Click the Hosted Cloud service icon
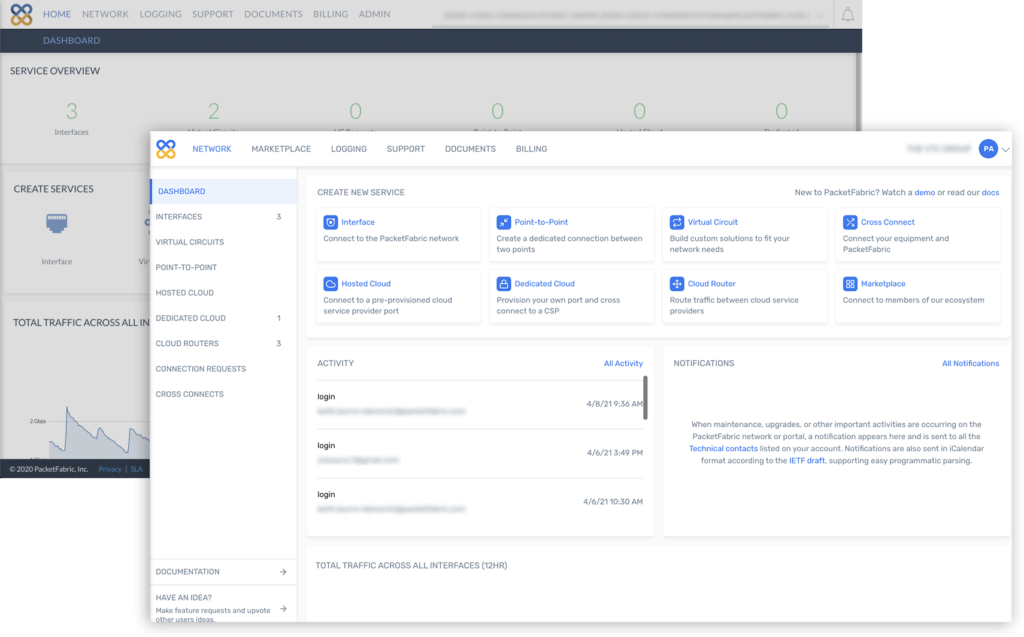1024x637 pixels. coord(330,284)
